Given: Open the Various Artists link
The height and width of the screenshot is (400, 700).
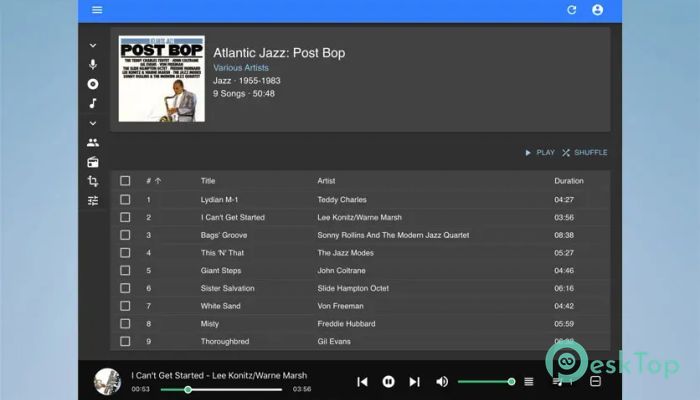Looking at the screenshot, I should click(x=241, y=68).
